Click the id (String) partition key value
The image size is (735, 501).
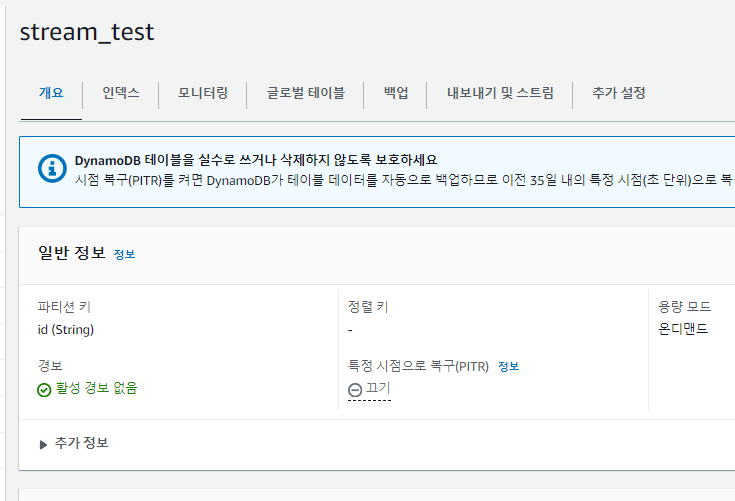66,329
